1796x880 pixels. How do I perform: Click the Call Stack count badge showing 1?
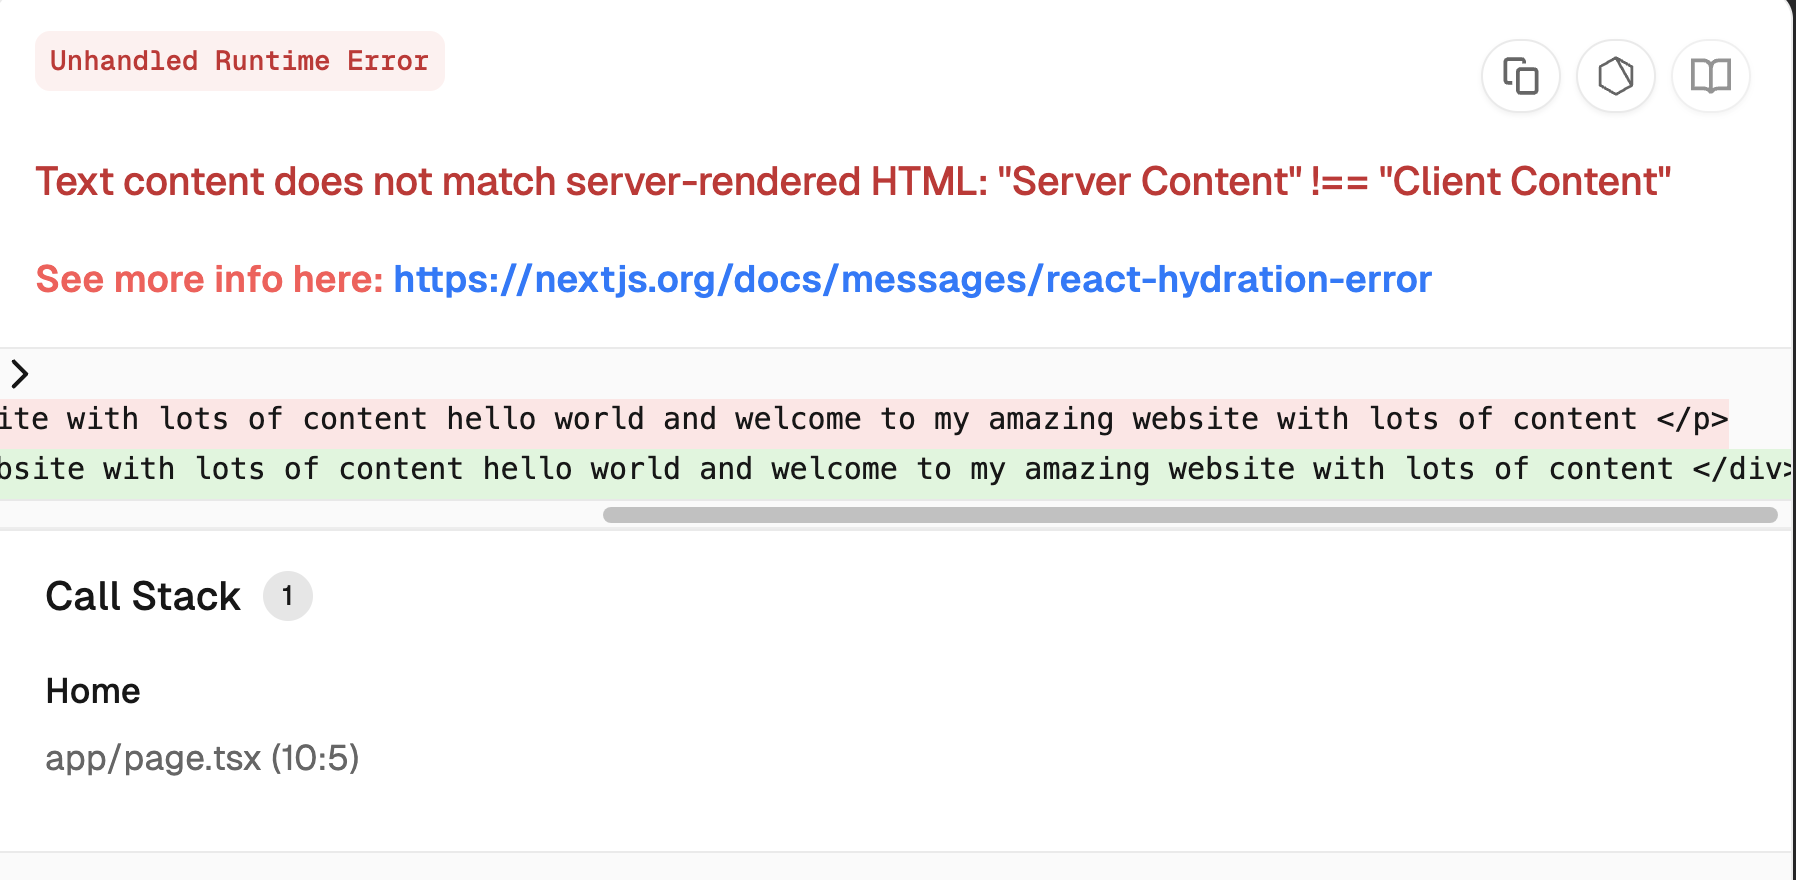click(288, 596)
